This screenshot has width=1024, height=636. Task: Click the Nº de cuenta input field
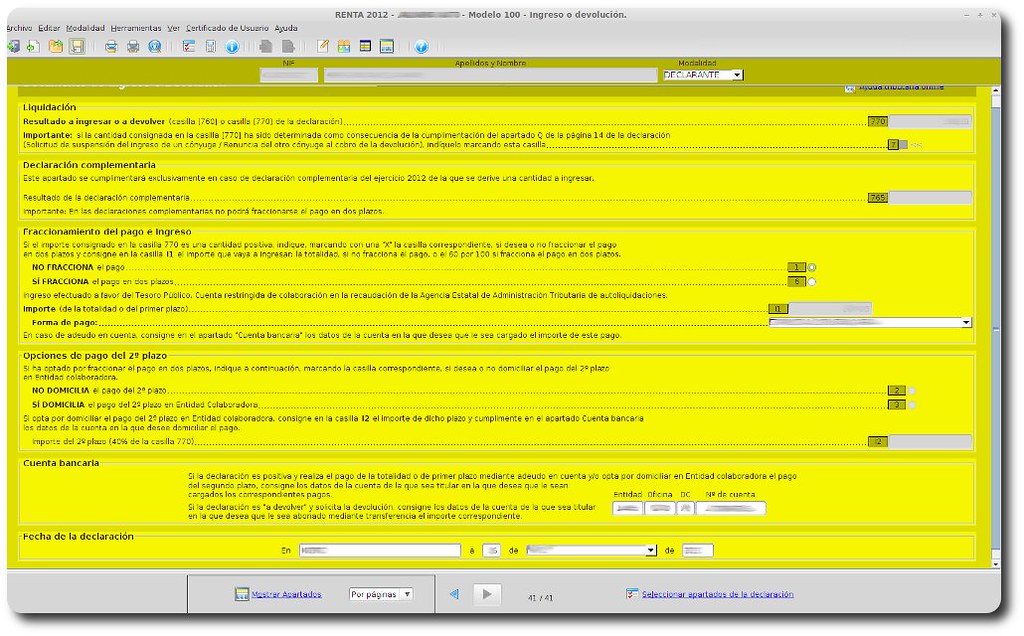(731, 508)
